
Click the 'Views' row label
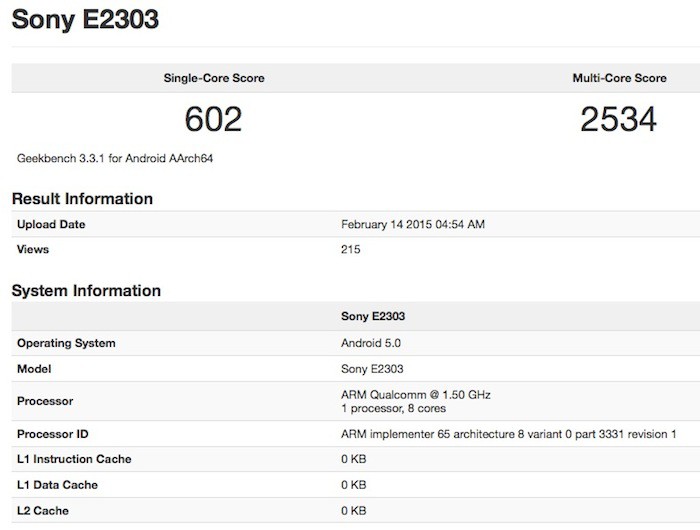pyautogui.click(x=33, y=249)
